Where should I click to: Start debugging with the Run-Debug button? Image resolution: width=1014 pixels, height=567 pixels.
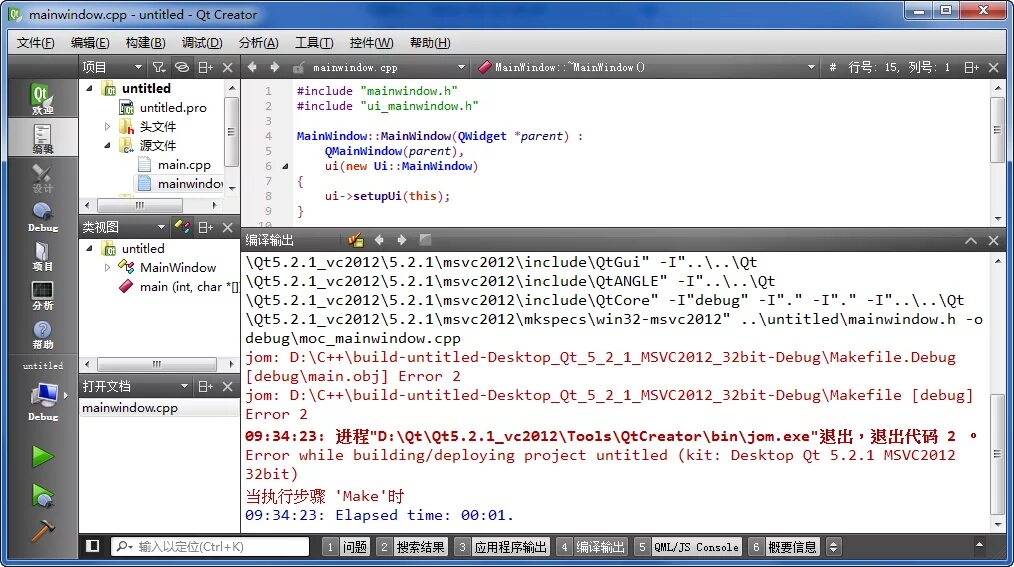tap(43, 495)
